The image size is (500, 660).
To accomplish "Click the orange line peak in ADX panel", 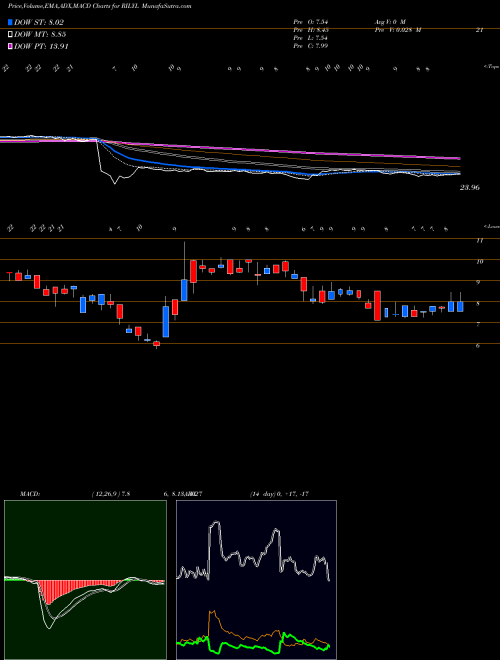I will (x=212, y=613).
